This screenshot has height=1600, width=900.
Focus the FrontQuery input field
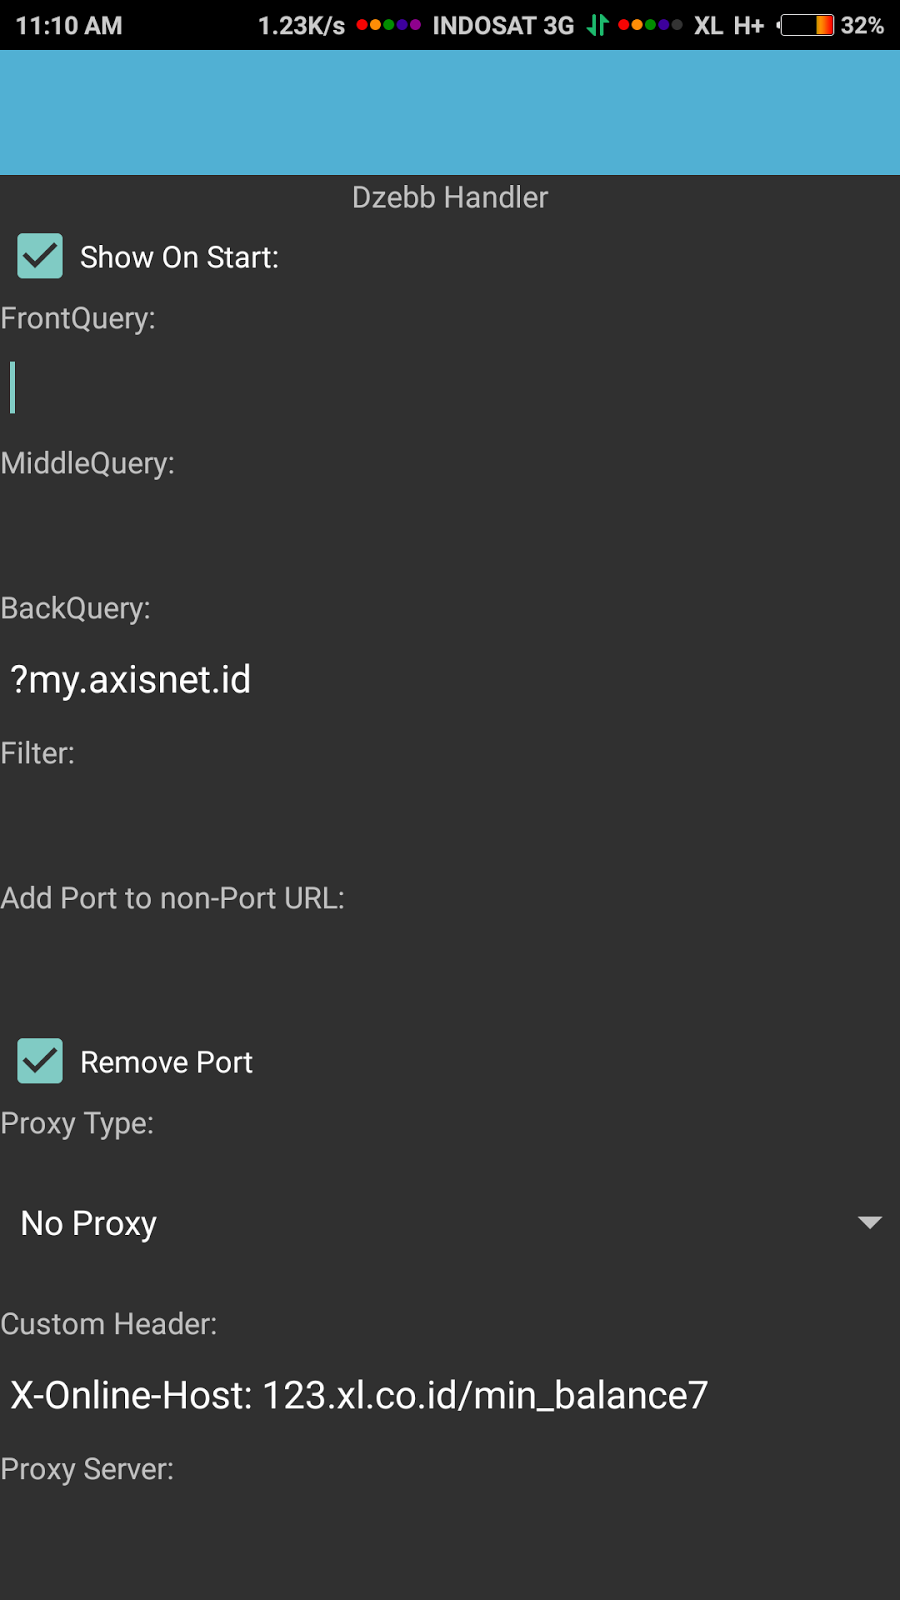coord(450,388)
